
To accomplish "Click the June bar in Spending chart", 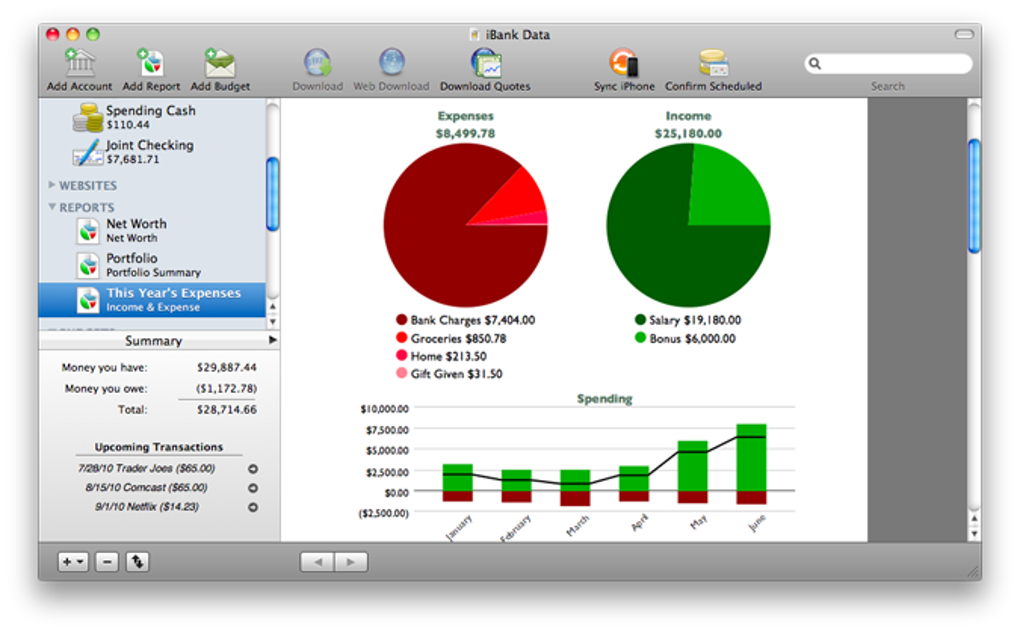I will pos(751,464).
